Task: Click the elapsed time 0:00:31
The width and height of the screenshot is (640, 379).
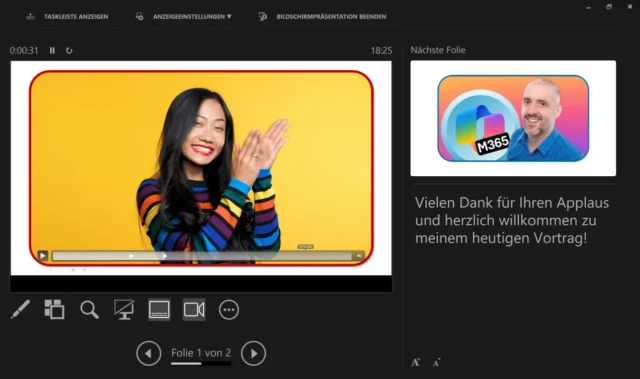Action: pyautogui.click(x=24, y=51)
